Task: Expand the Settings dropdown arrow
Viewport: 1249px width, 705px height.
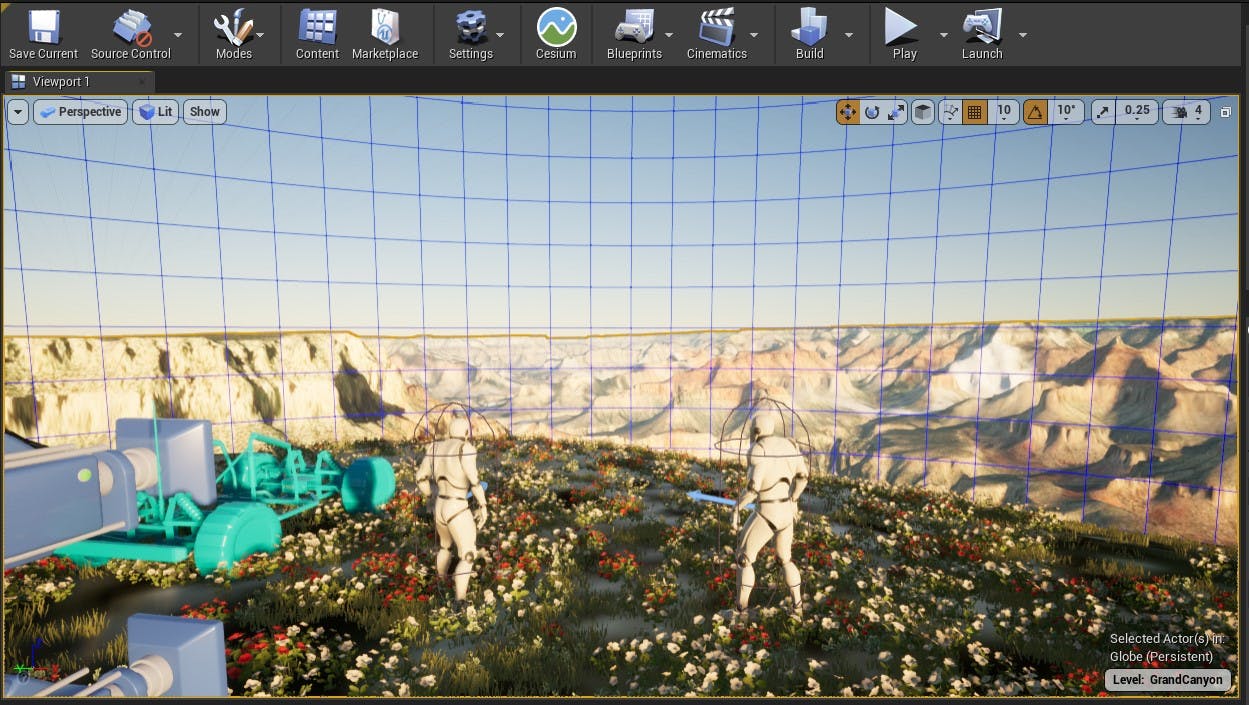Action: 500,34
